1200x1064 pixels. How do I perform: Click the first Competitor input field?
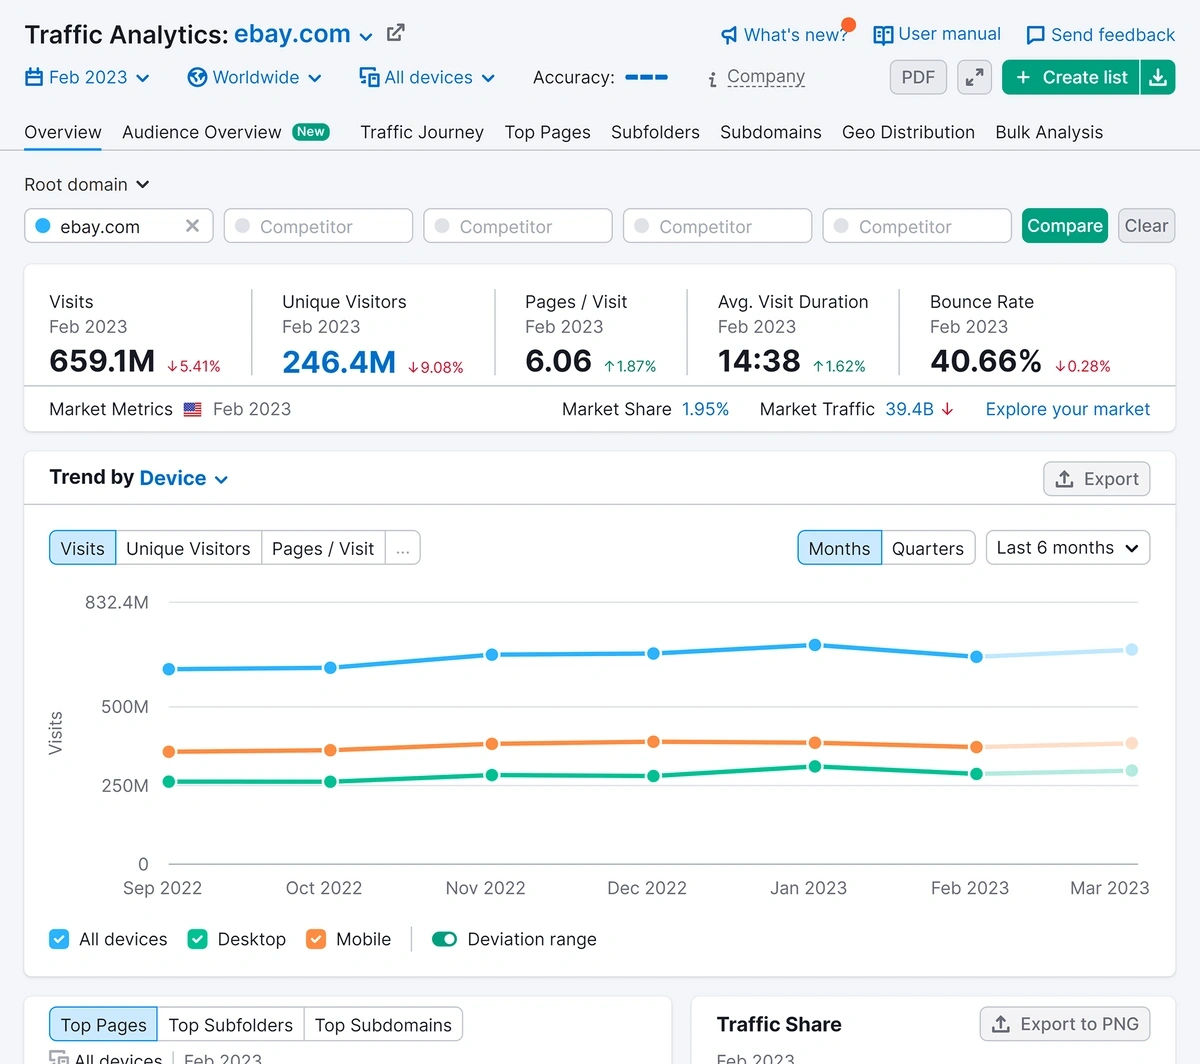pyautogui.click(x=318, y=226)
